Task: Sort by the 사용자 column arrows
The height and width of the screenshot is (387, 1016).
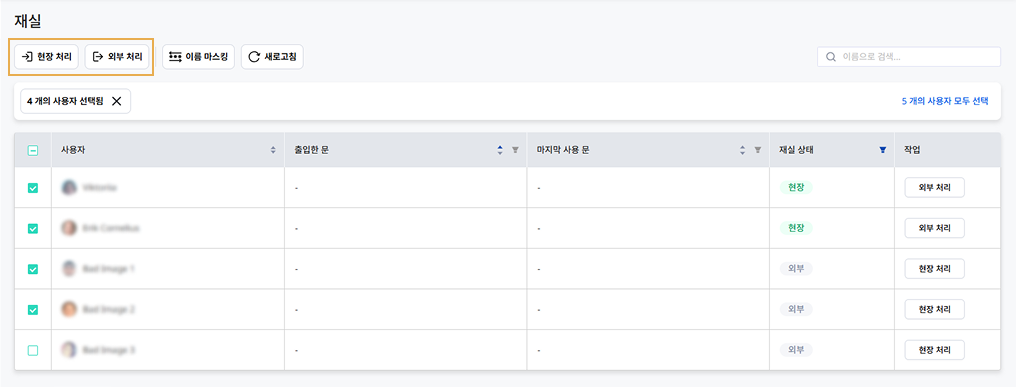Action: point(273,150)
